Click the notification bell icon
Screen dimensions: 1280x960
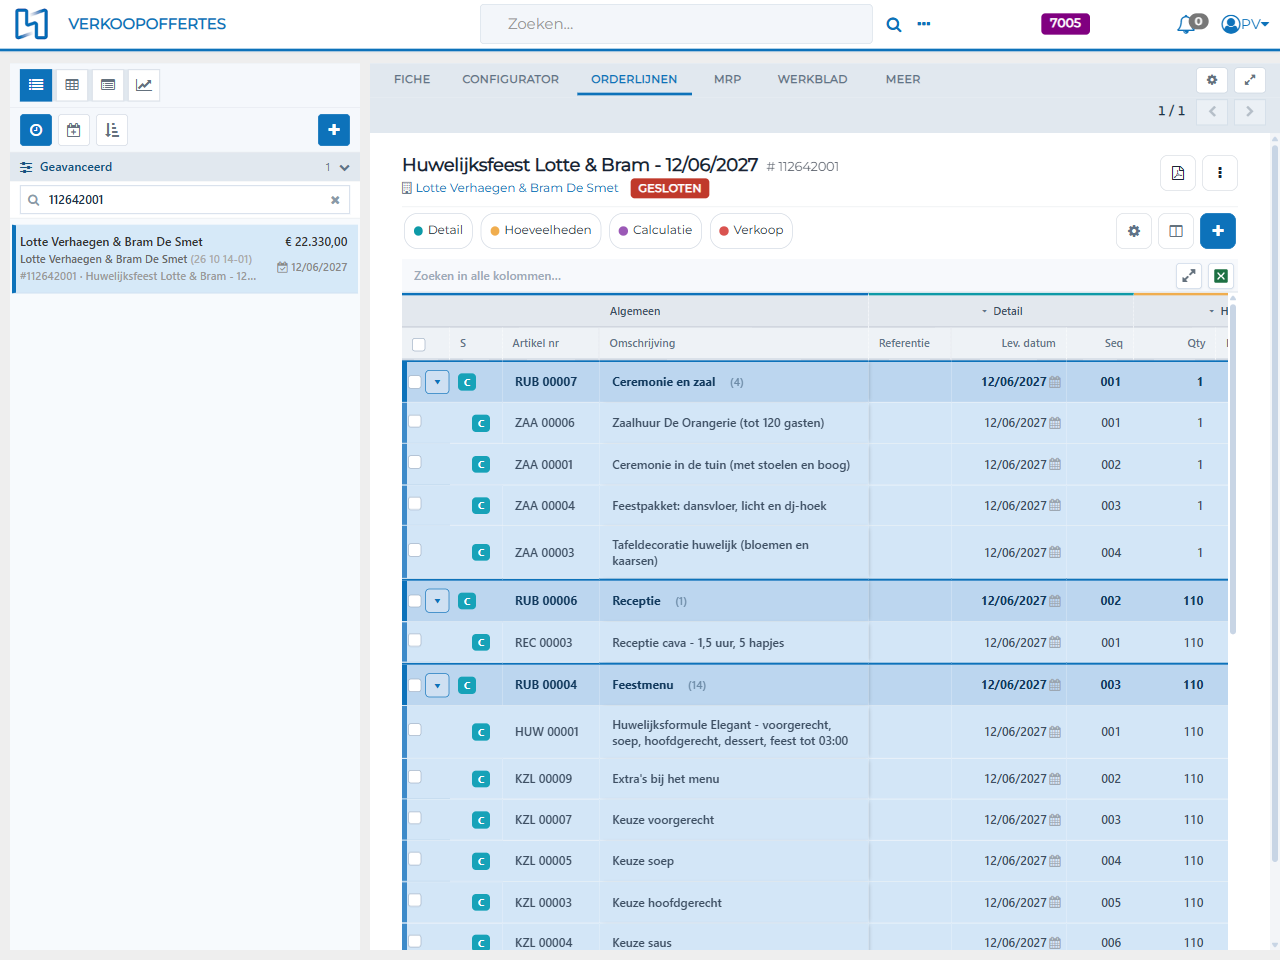pos(1187,24)
